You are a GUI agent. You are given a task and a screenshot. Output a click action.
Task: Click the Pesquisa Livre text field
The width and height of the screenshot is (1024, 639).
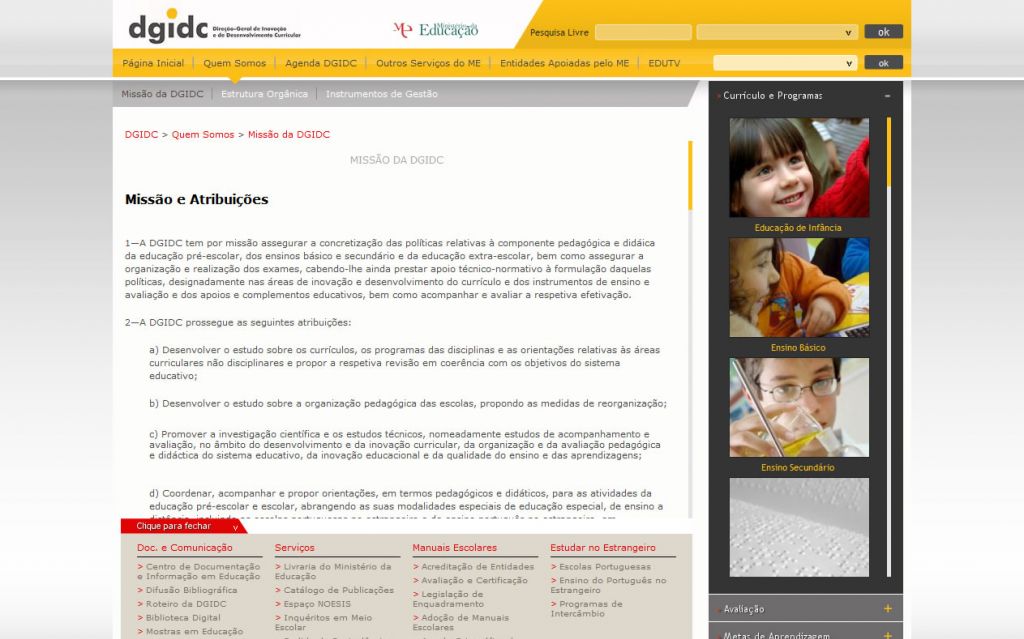click(x=642, y=32)
